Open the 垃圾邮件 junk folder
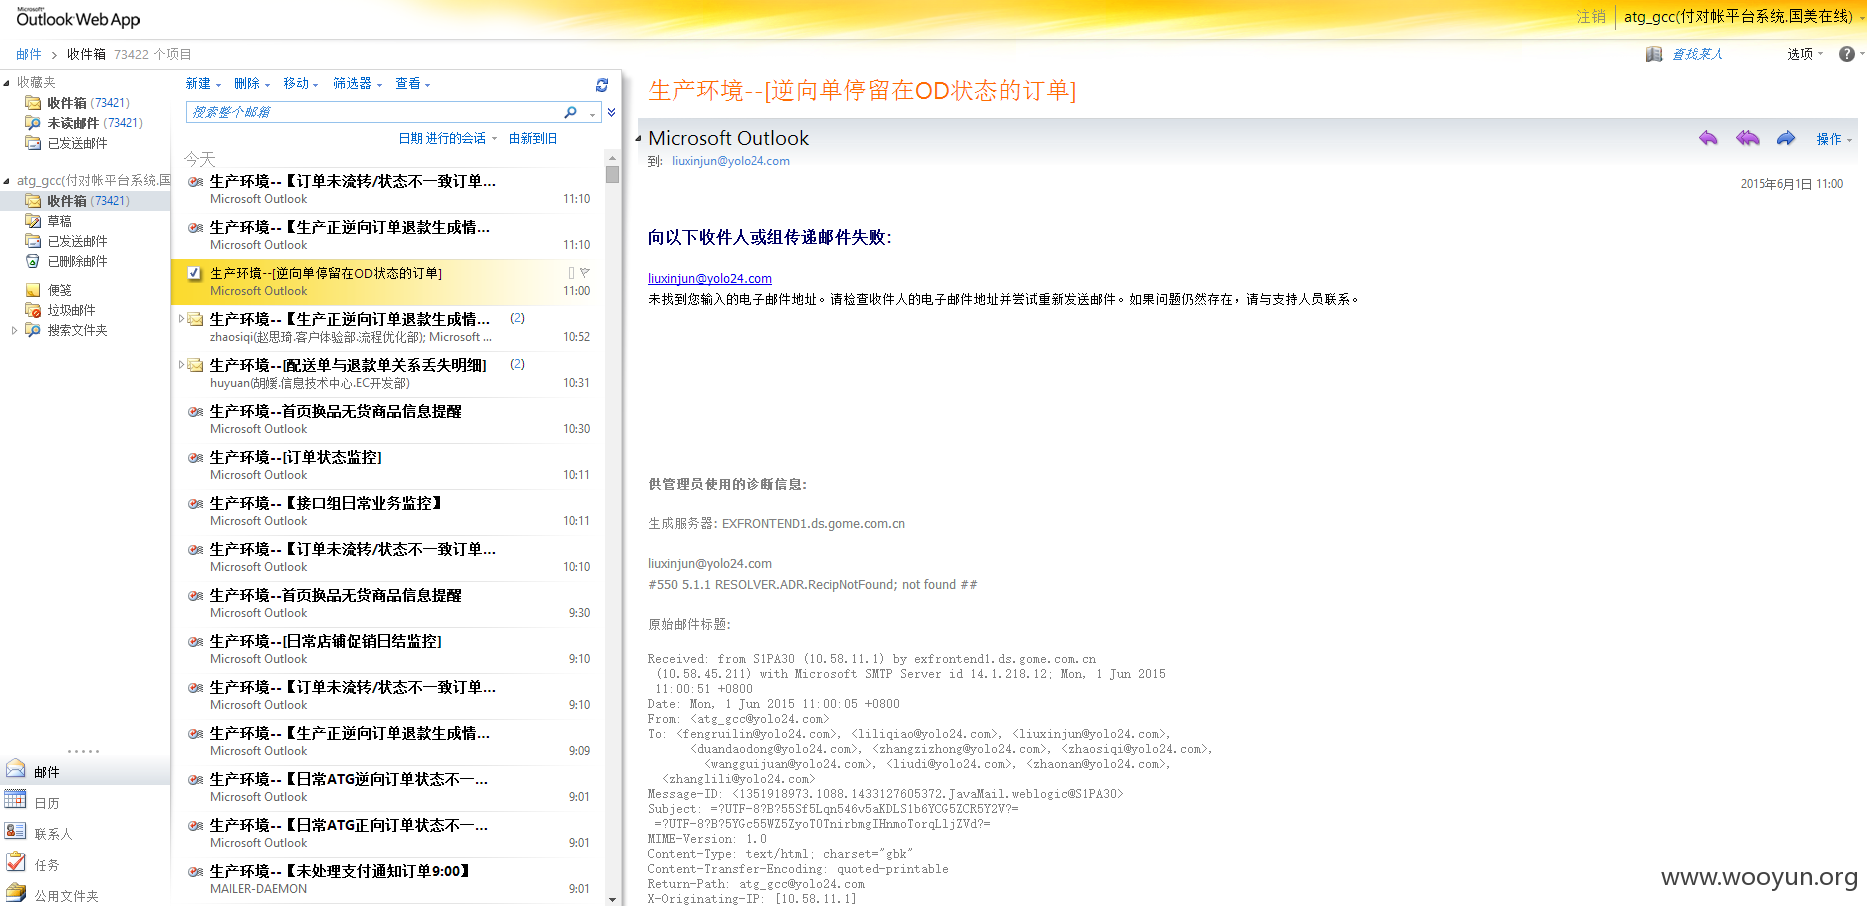 tap(71, 310)
